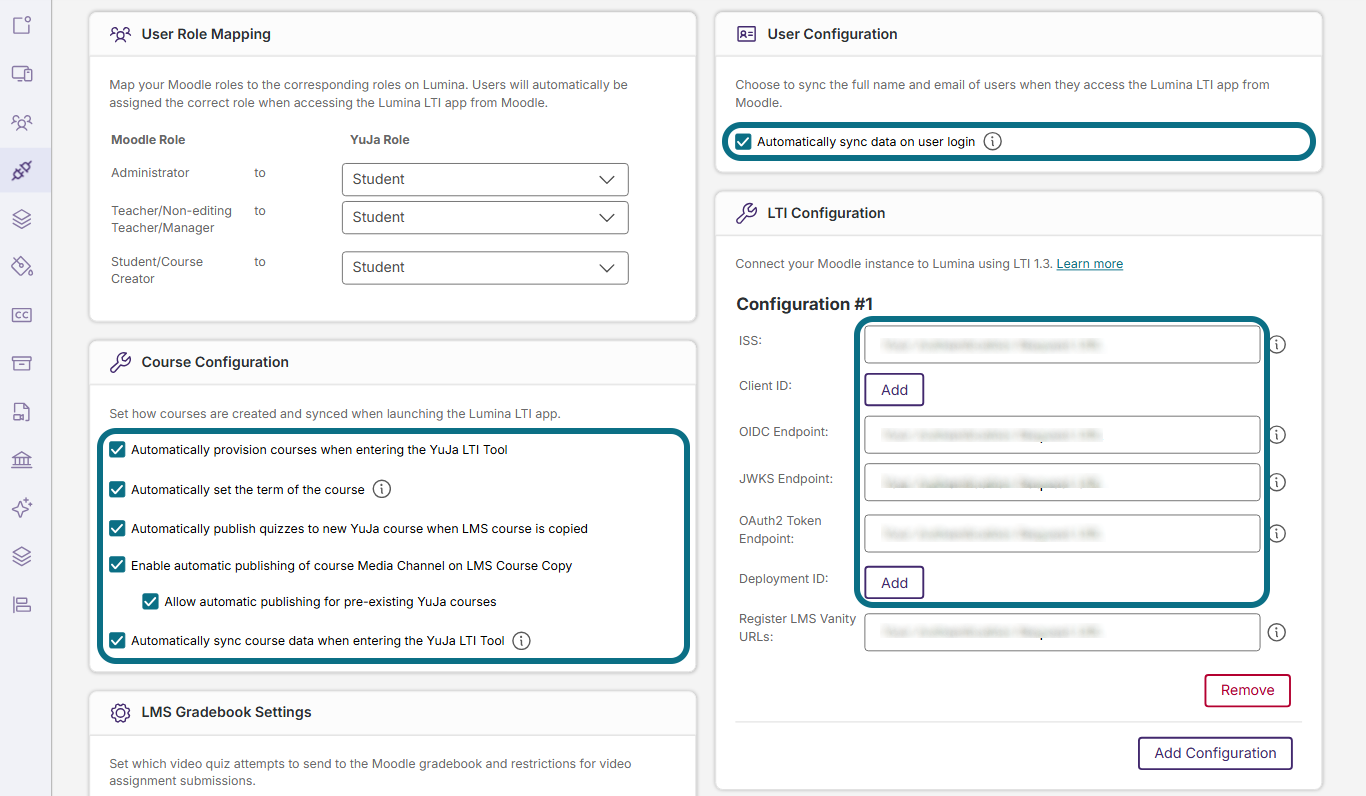1366x796 pixels.
Task: Uncheck 'Automatically sync data on user login'
Action: coord(743,142)
